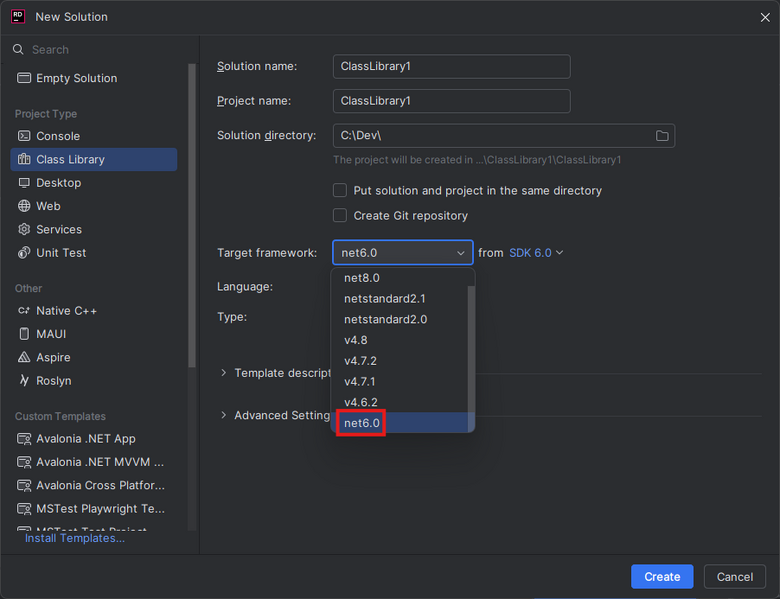
Task: Close the New Solution dialog
Action: tap(765, 17)
